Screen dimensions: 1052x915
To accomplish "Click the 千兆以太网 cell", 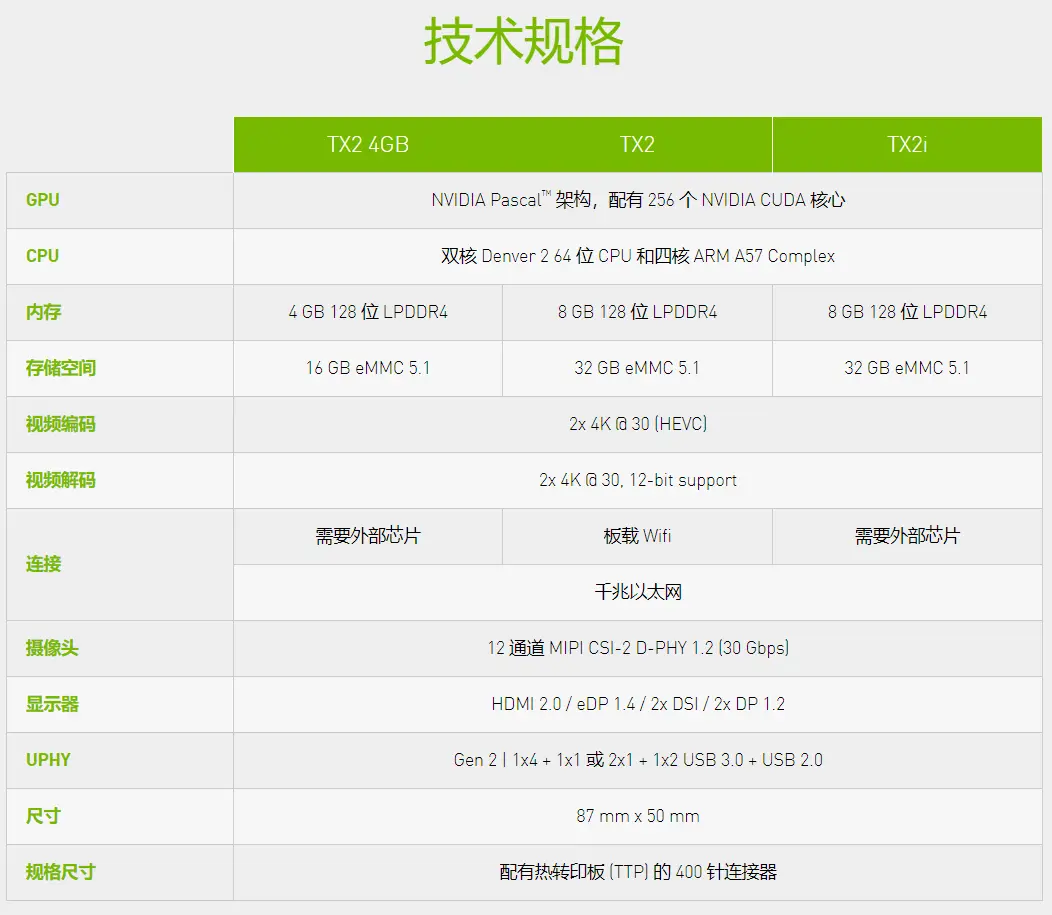I will point(636,592).
